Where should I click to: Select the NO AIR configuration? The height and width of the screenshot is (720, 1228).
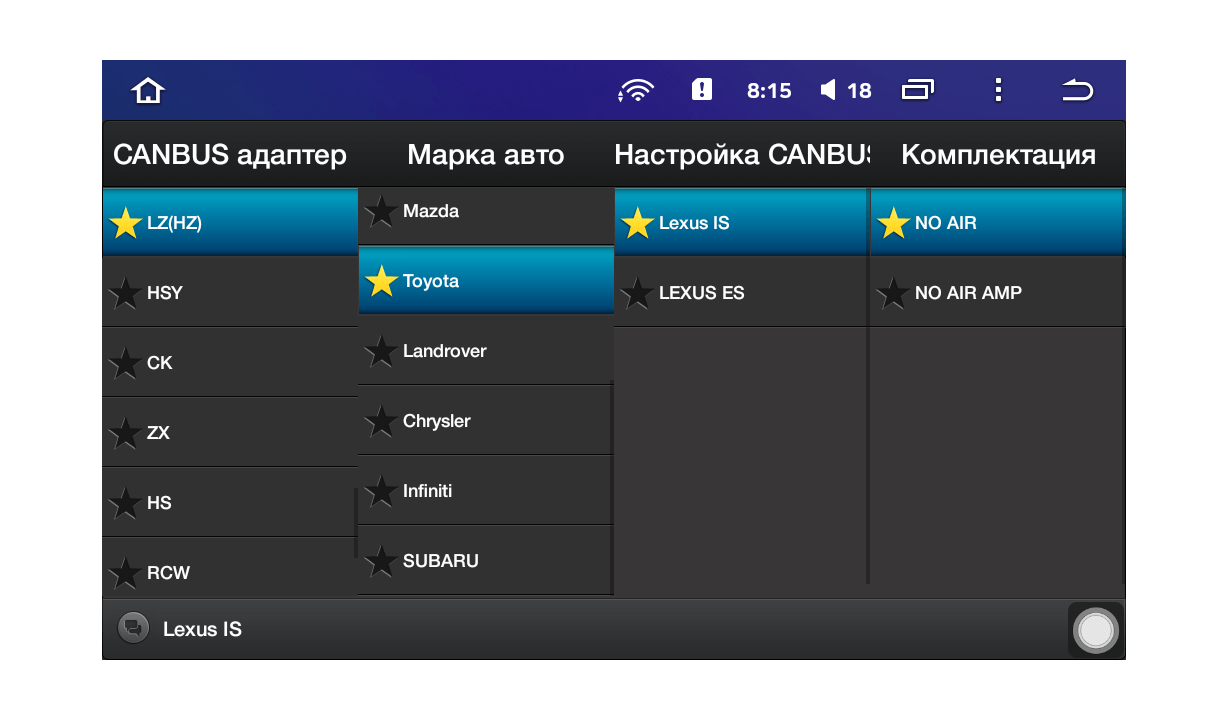[x=998, y=222]
